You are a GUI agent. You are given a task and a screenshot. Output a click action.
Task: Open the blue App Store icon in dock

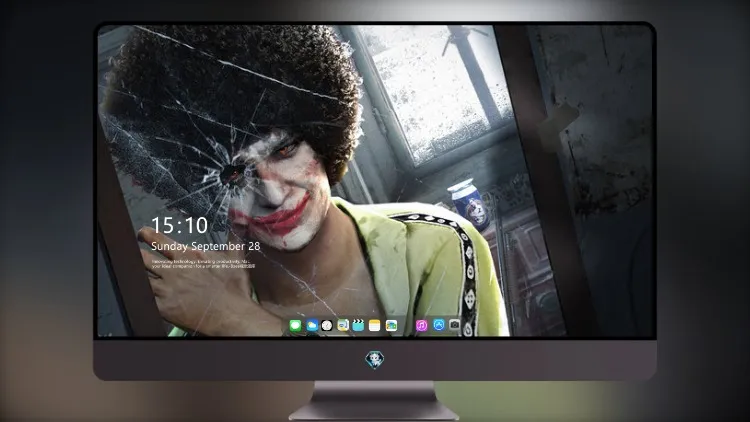tap(439, 325)
